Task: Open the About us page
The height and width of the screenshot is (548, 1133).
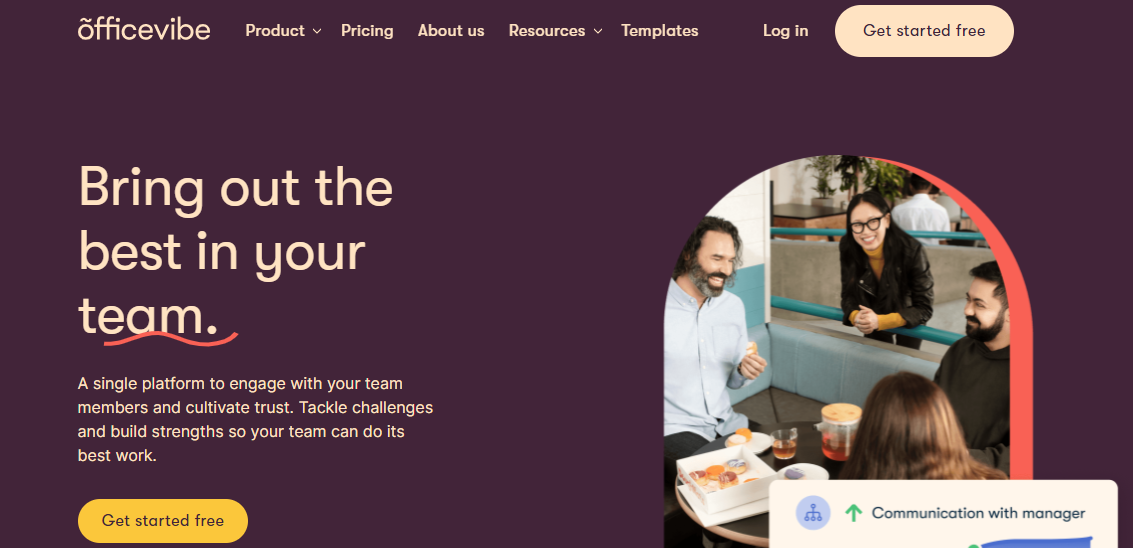Action: [451, 31]
